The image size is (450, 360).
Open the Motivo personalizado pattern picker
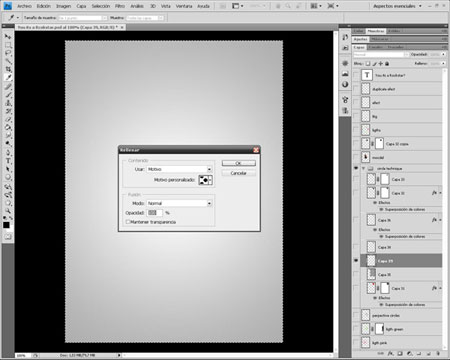click(x=205, y=180)
